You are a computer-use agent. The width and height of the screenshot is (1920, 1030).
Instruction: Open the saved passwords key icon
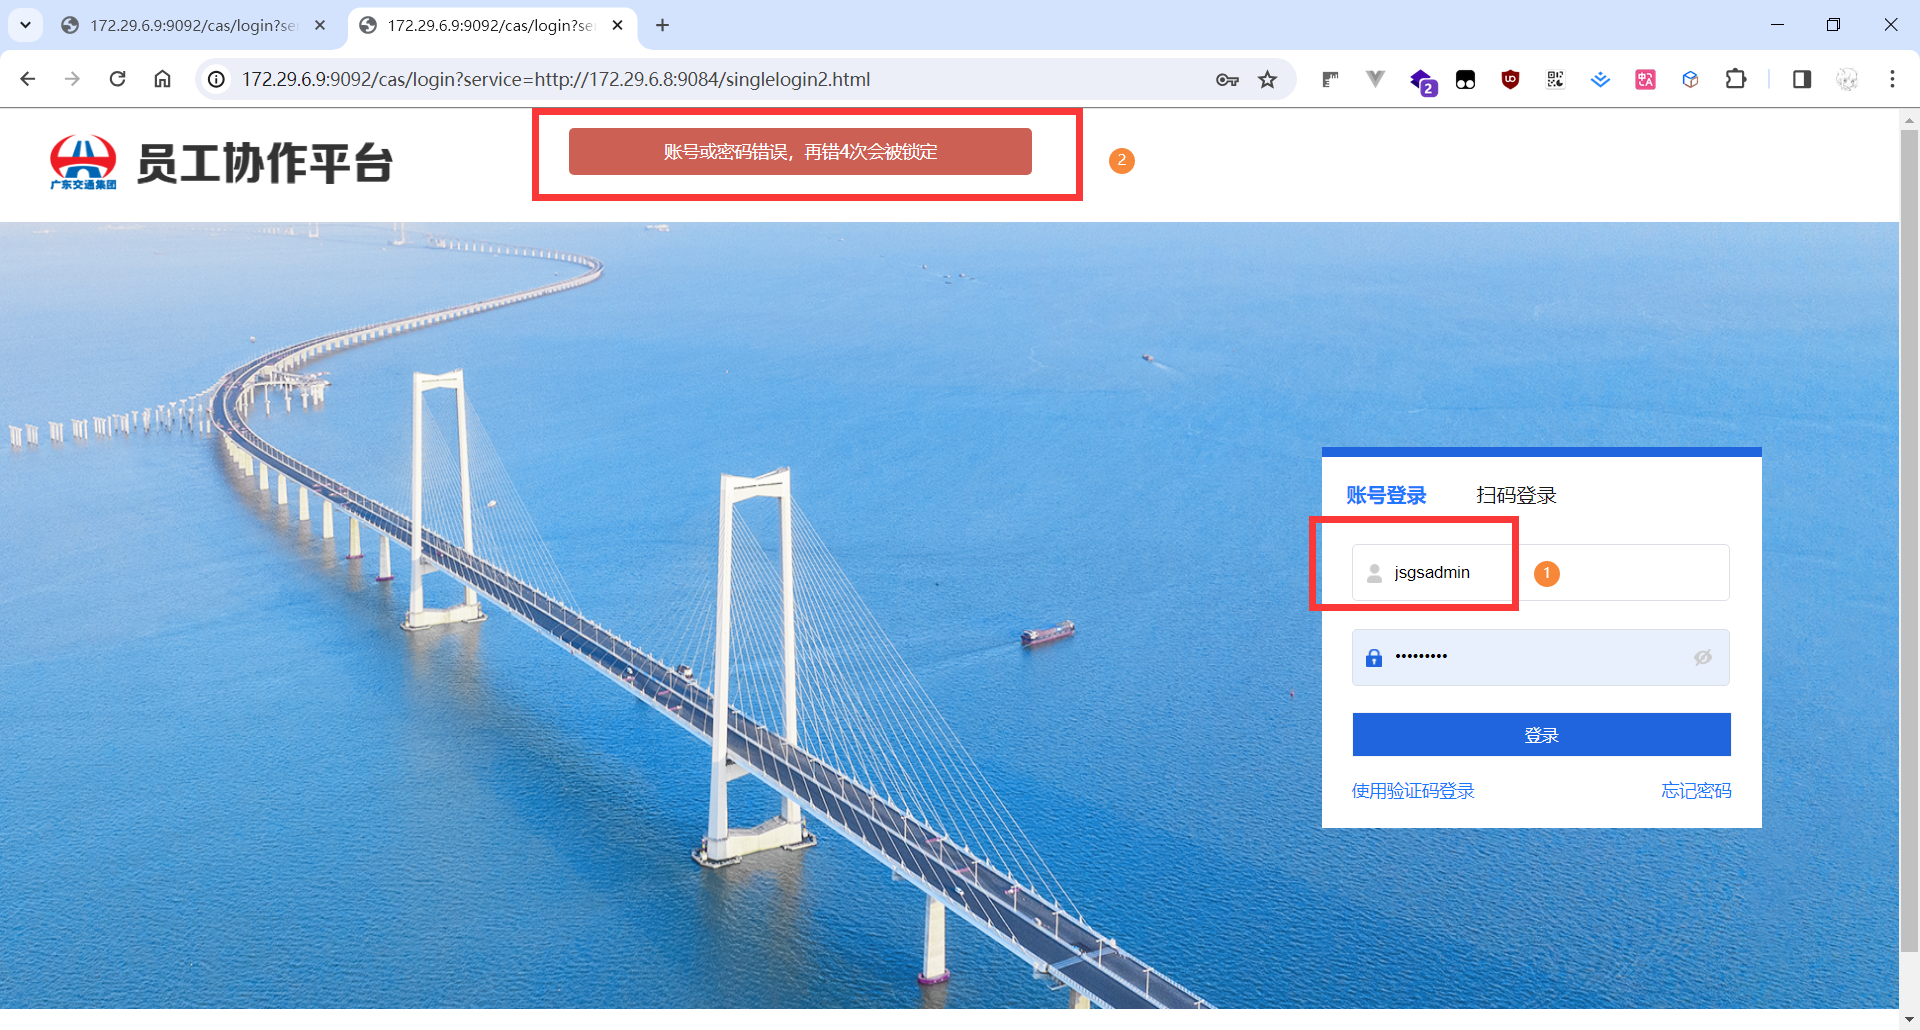1227,80
